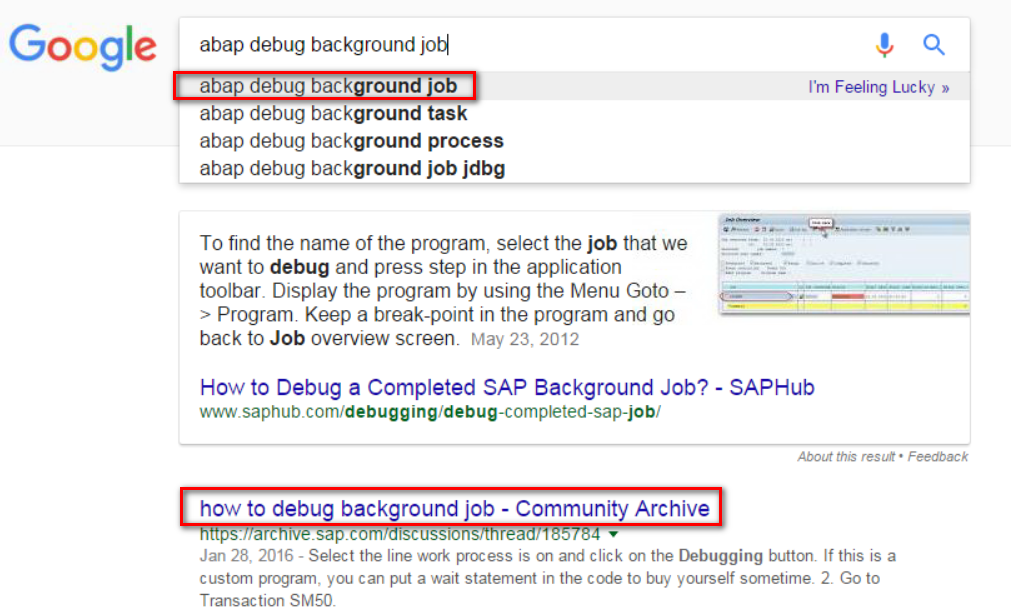
Task: Click the 'May 23, 2012' snippet date
Action: tap(525, 339)
